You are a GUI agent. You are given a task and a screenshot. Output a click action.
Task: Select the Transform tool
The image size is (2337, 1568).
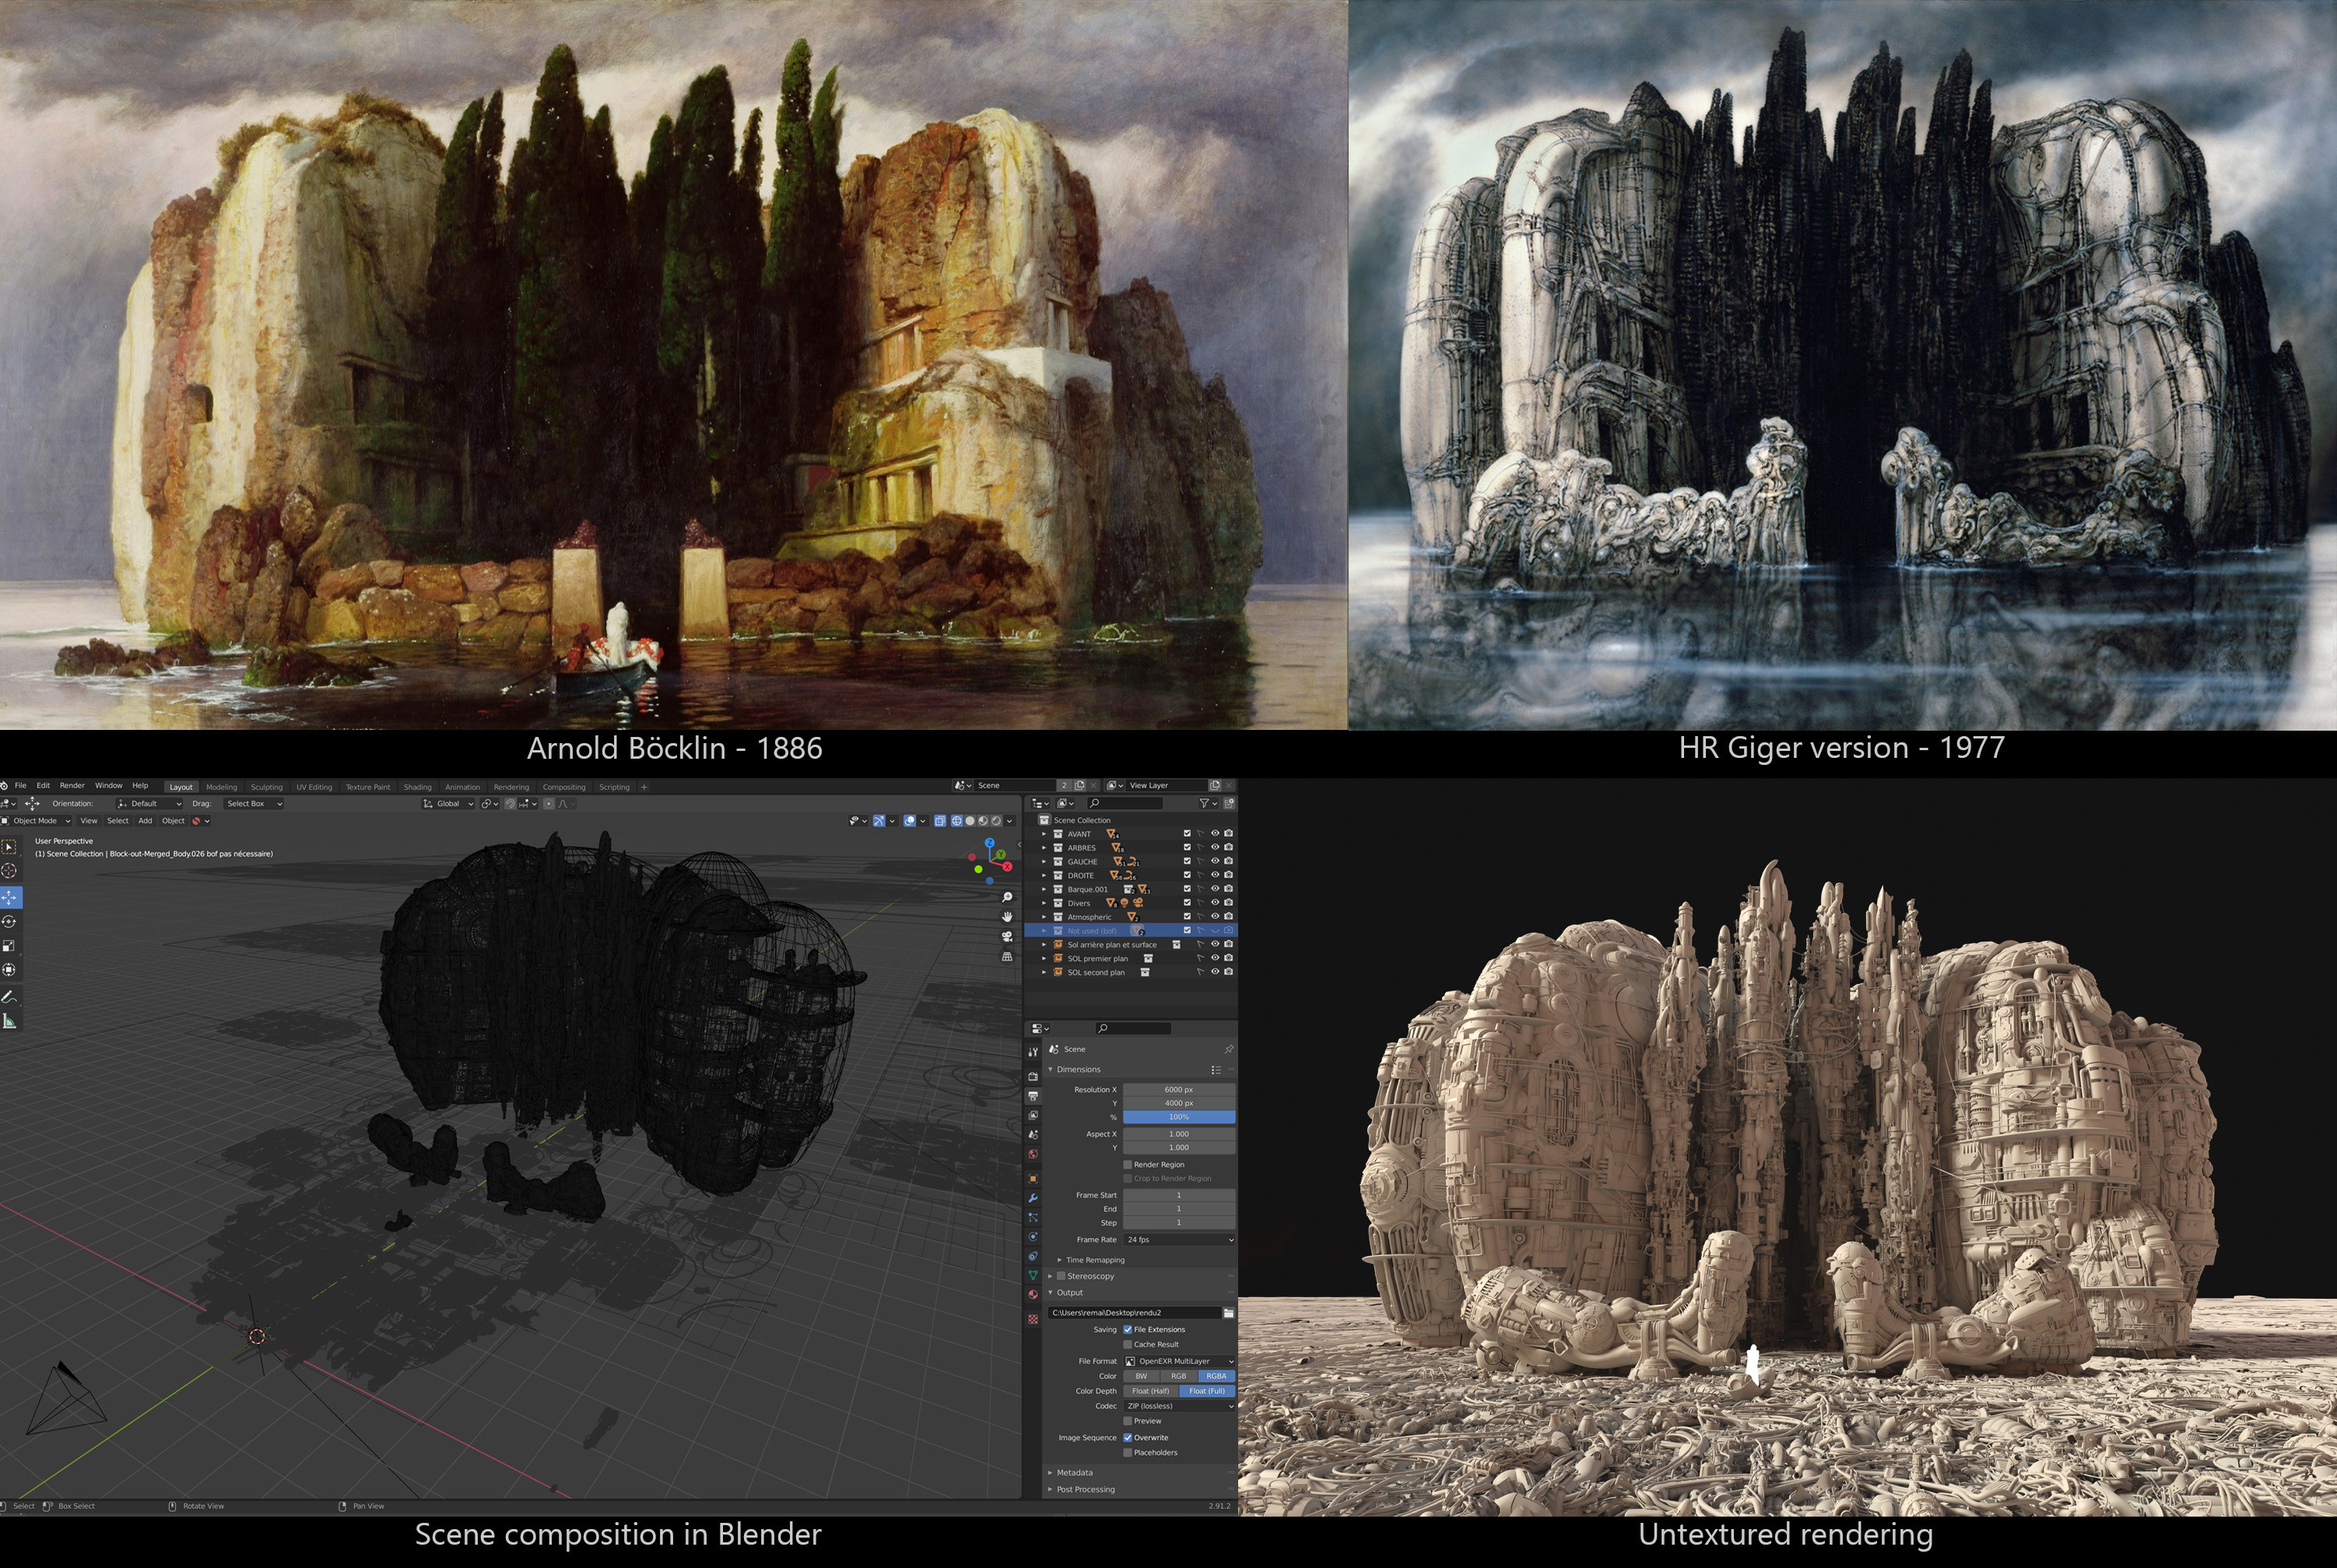coord(9,969)
